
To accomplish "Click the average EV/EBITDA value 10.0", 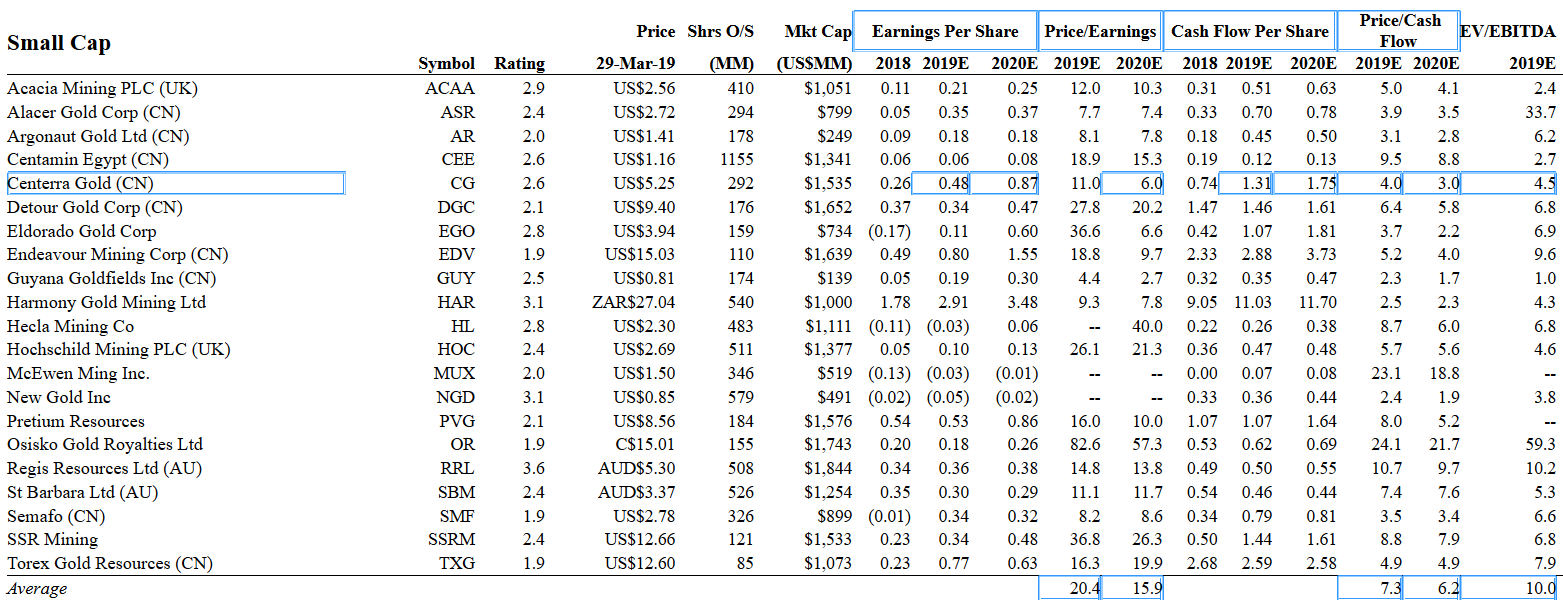I will (x=1539, y=588).
